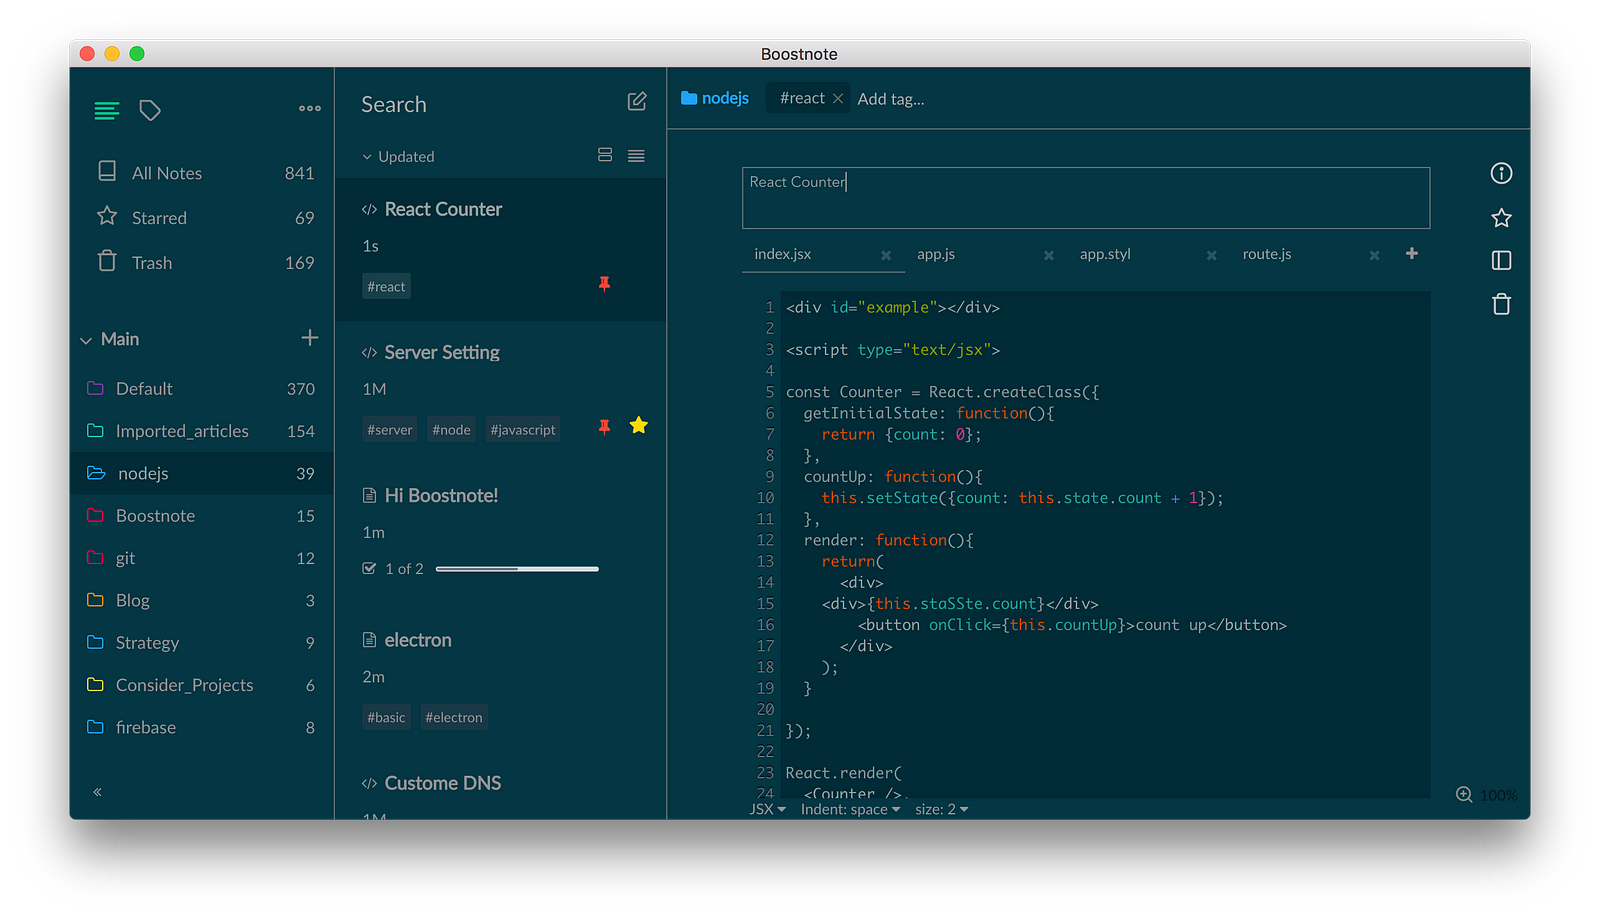Open the indent size dropdown
1600x919 pixels.
tap(941, 809)
